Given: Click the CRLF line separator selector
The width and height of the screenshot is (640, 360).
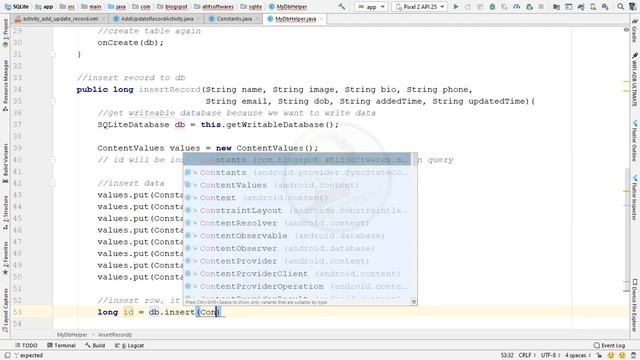Looking at the screenshot, I should (x=527, y=355).
